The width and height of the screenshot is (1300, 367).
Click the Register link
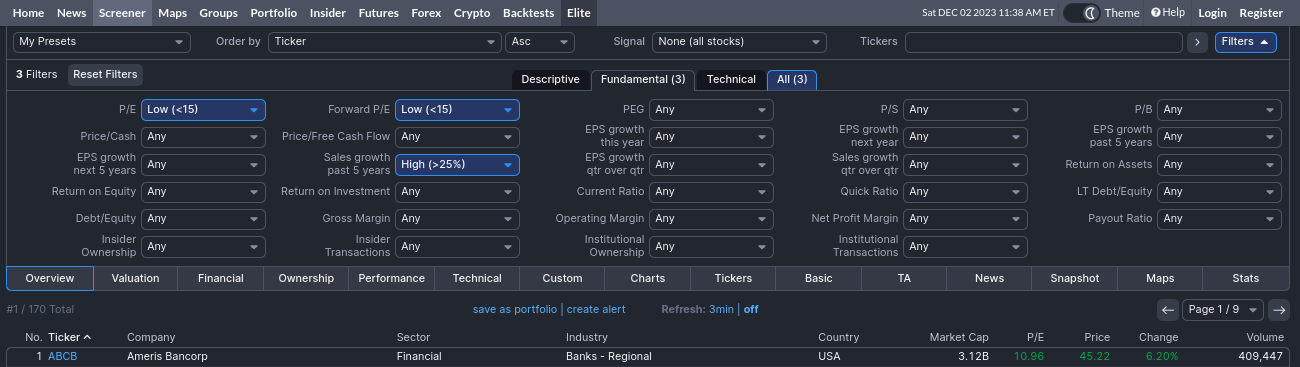[x=1261, y=13]
